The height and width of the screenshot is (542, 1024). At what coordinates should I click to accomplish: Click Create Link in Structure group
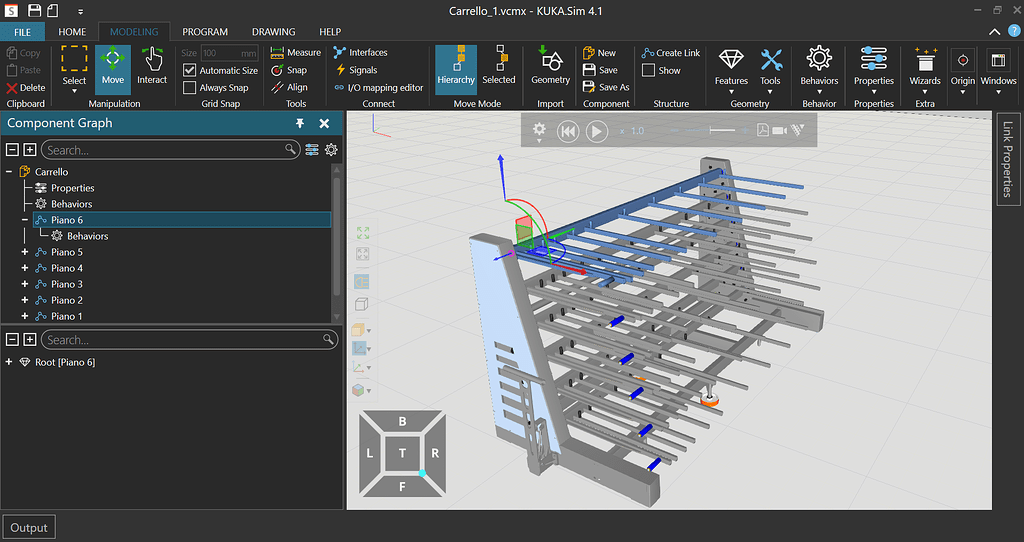click(x=671, y=53)
